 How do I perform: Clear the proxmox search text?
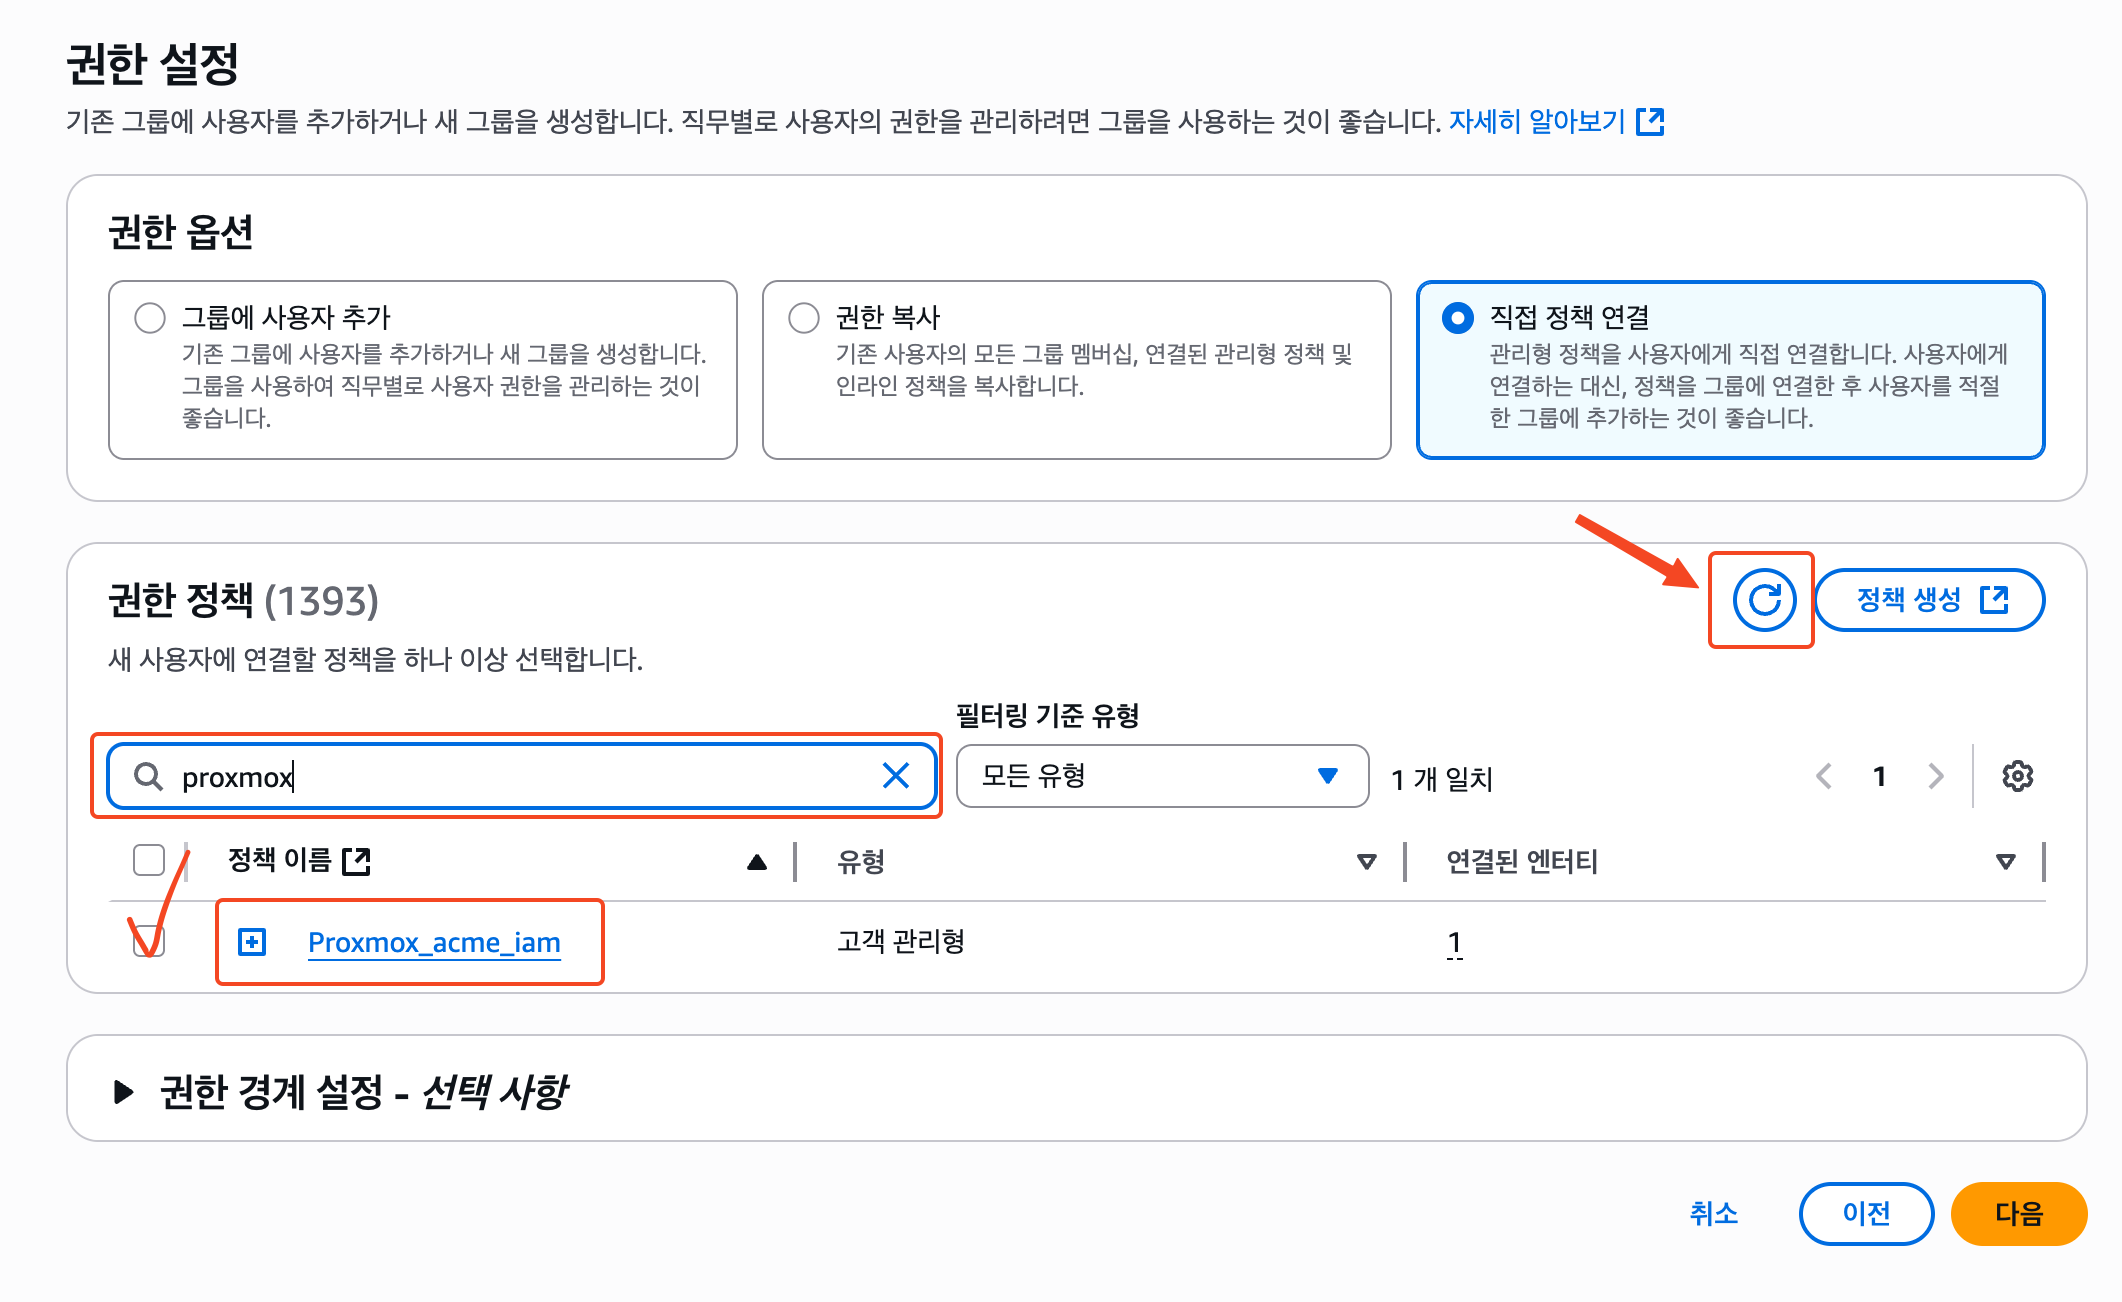895,775
